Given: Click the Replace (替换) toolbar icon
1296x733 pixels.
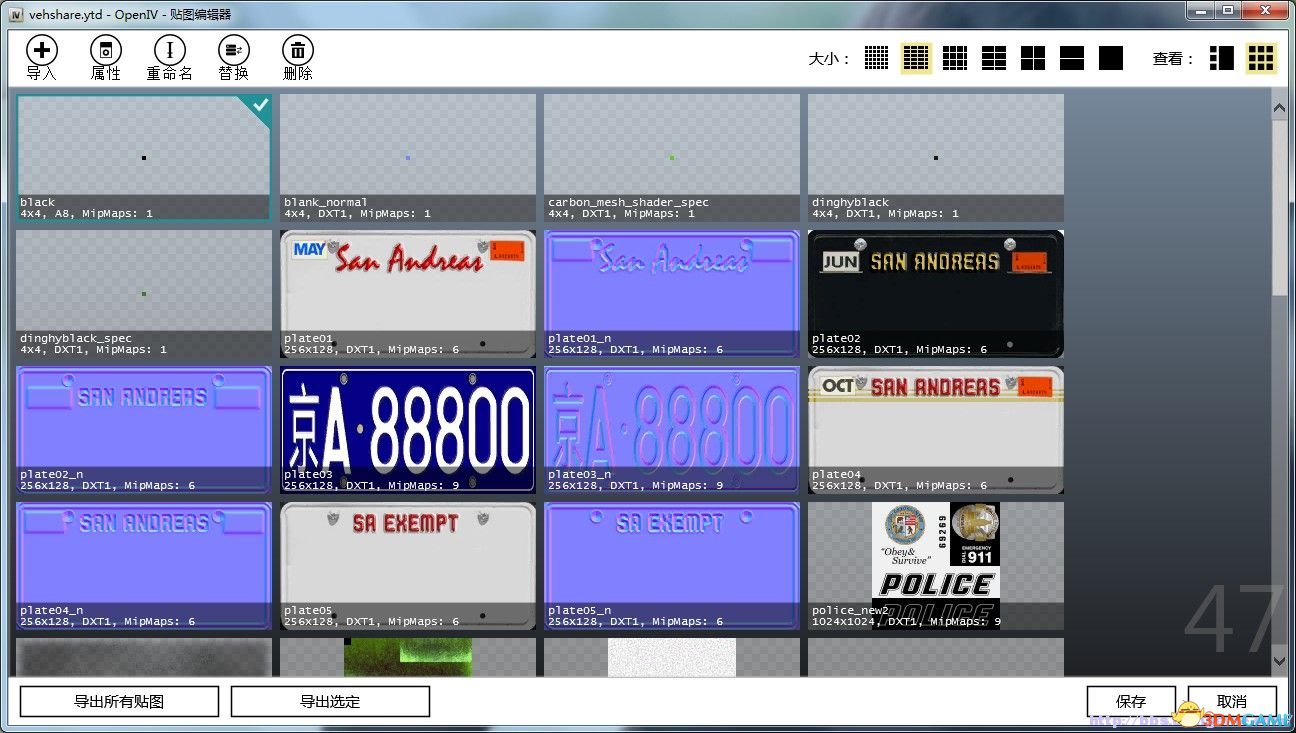Looking at the screenshot, I should coord(234,50).
